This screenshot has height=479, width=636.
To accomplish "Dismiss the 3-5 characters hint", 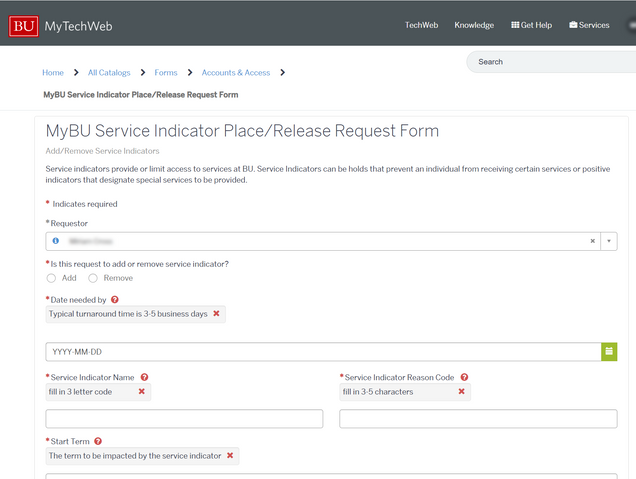I will click(462, 391).
